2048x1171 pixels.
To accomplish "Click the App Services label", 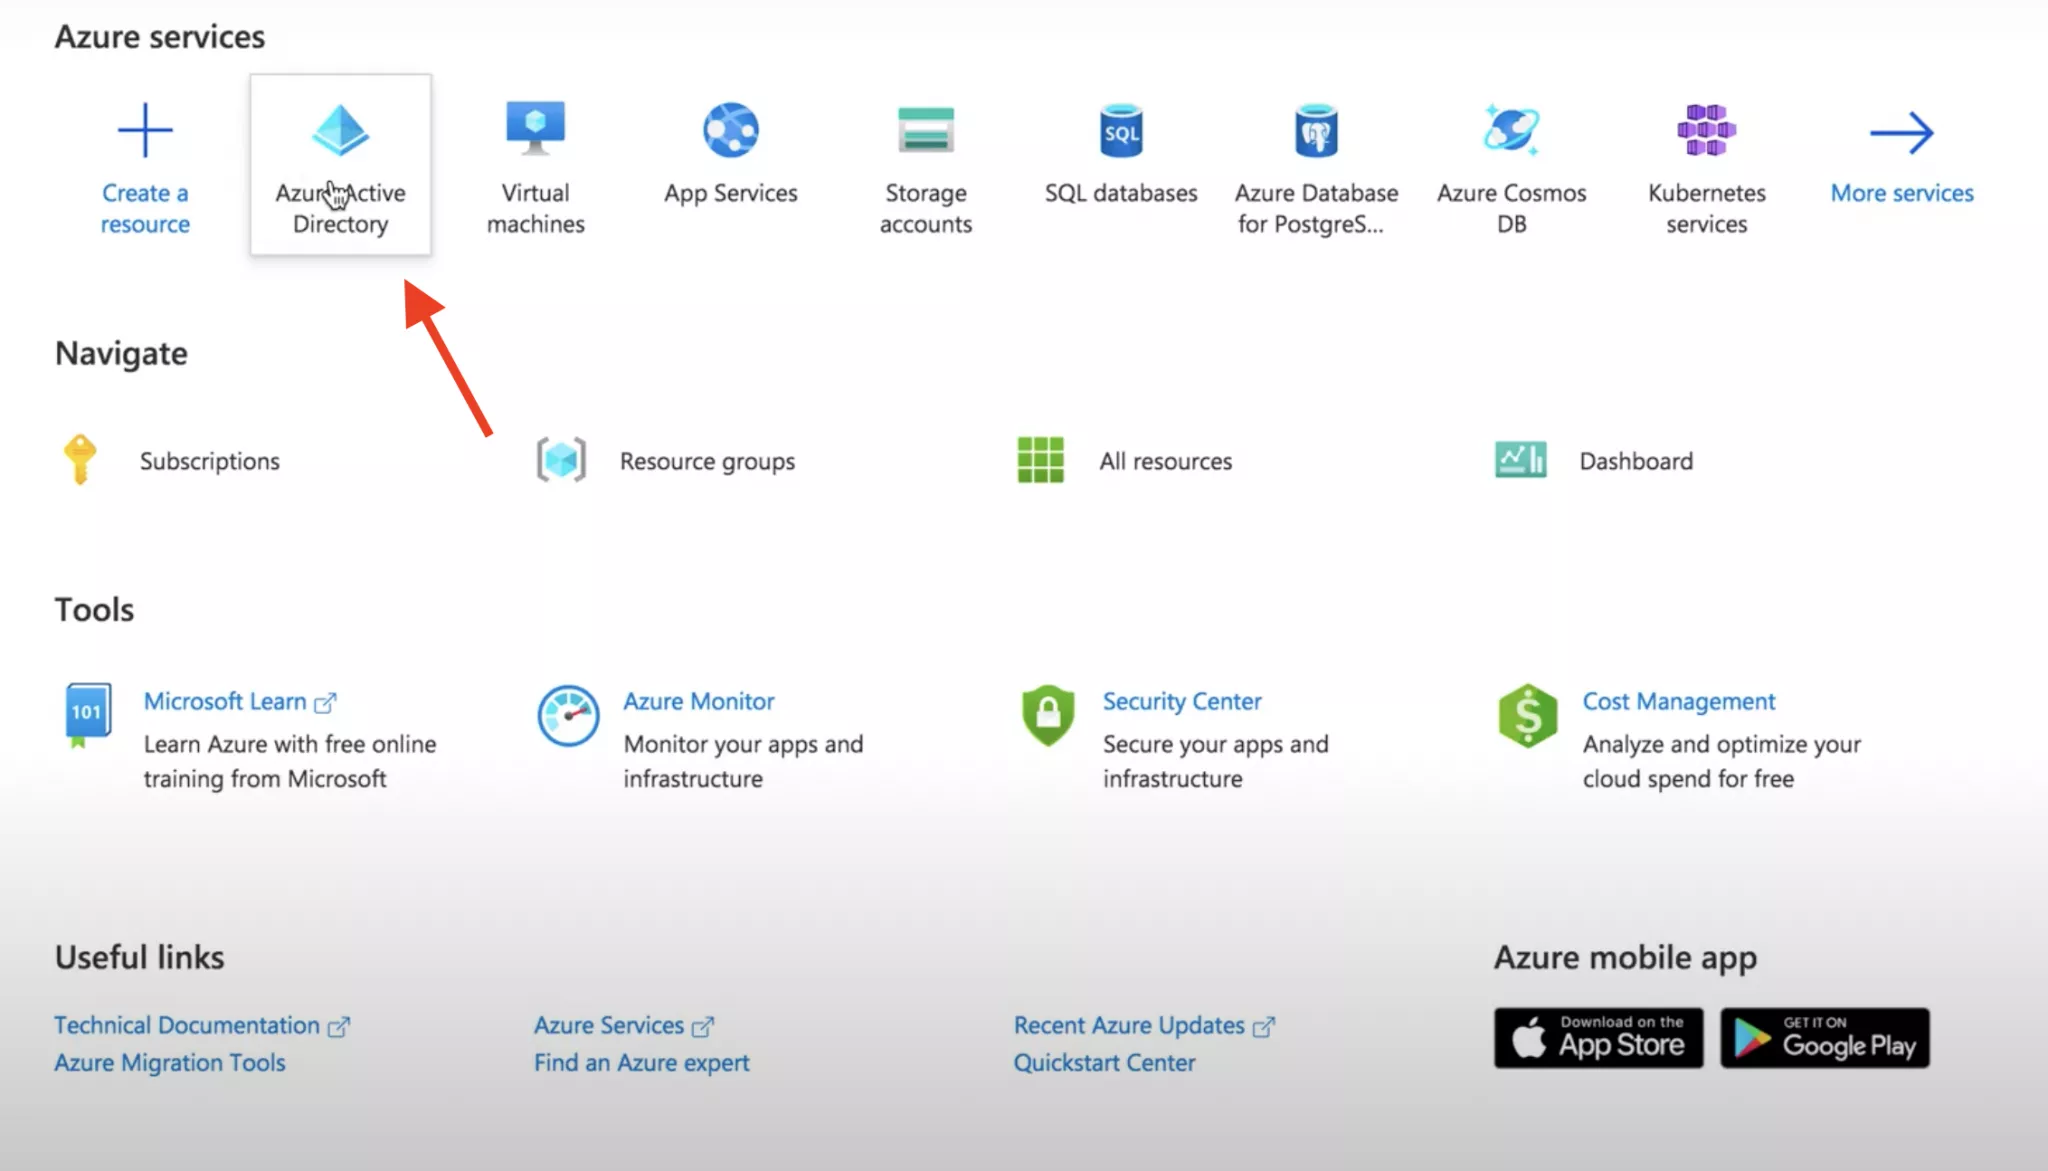I will point(731,193).
